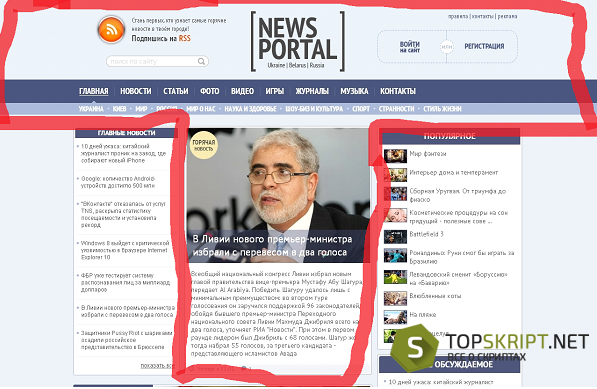Screen dimensions: 597x389
Task: Click the Регистрация button
Action: (484, 46)
